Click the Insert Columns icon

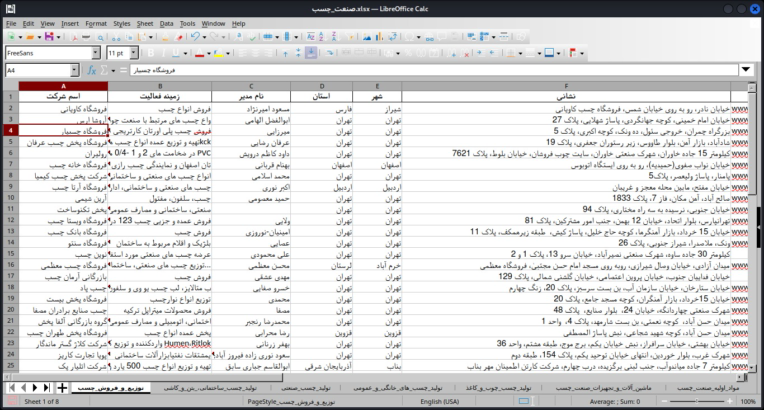coord(286,37)
